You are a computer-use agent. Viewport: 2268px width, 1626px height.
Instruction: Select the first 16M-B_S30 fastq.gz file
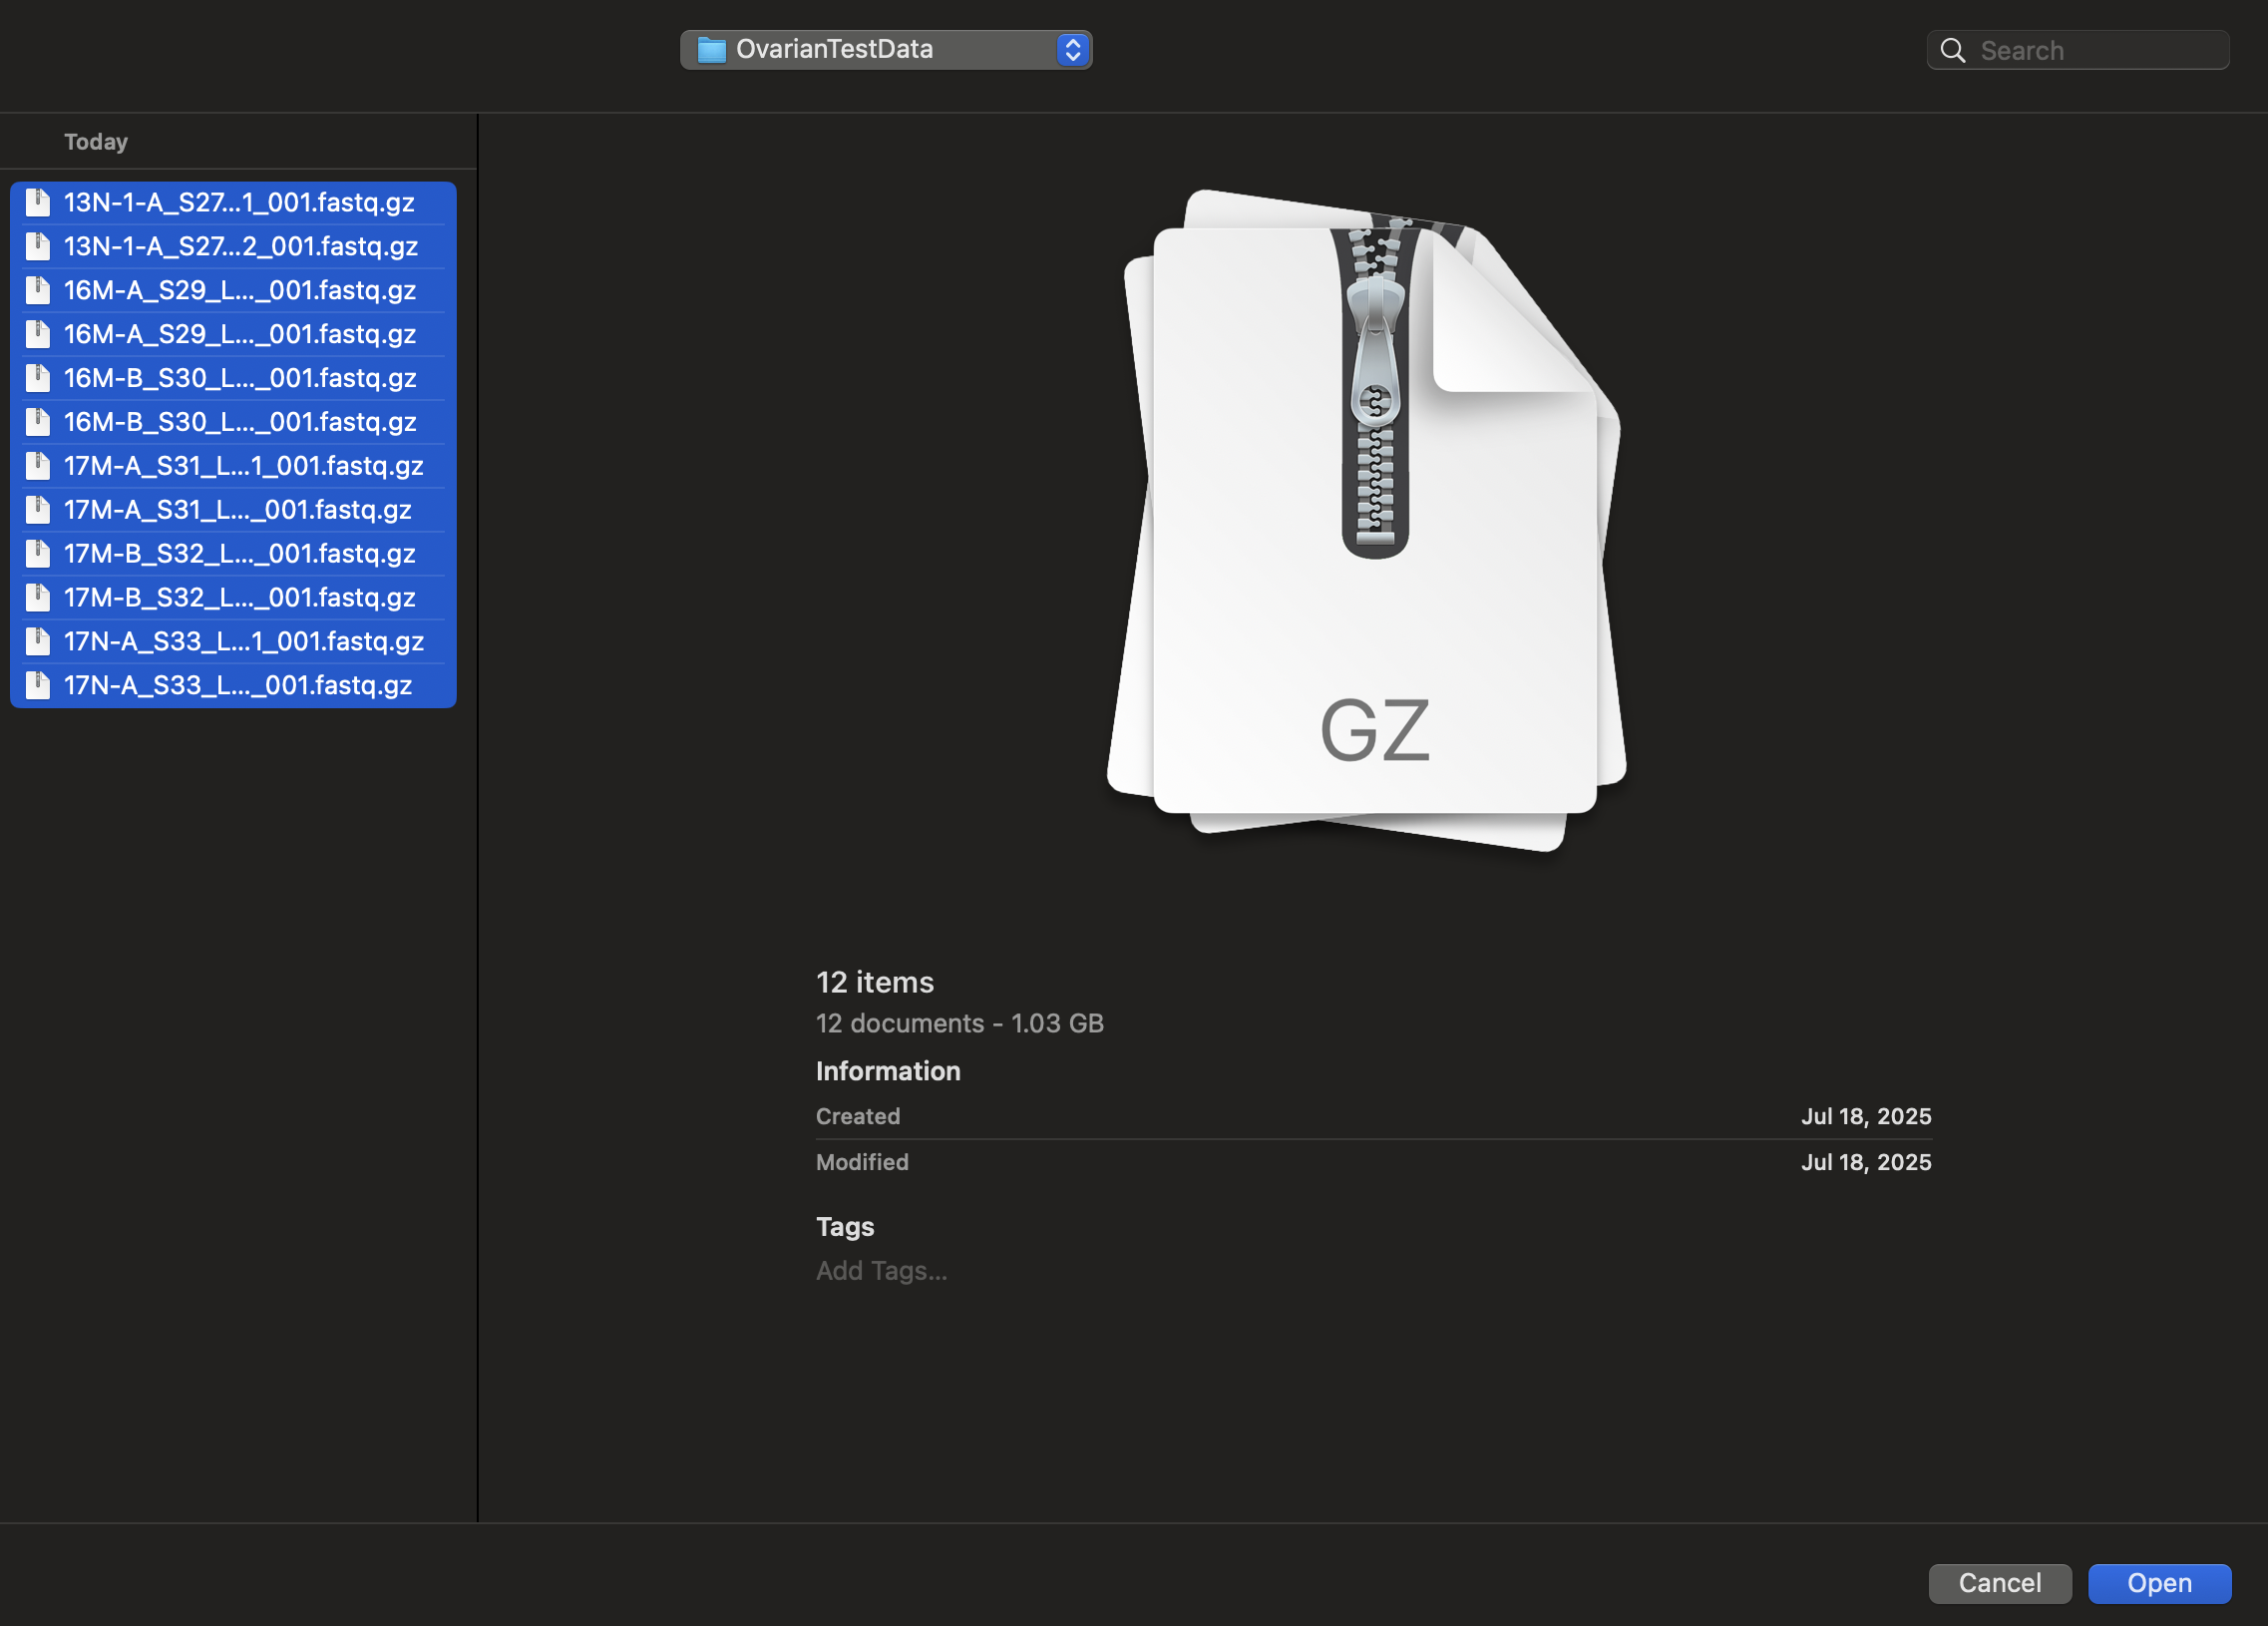[233, 378]
